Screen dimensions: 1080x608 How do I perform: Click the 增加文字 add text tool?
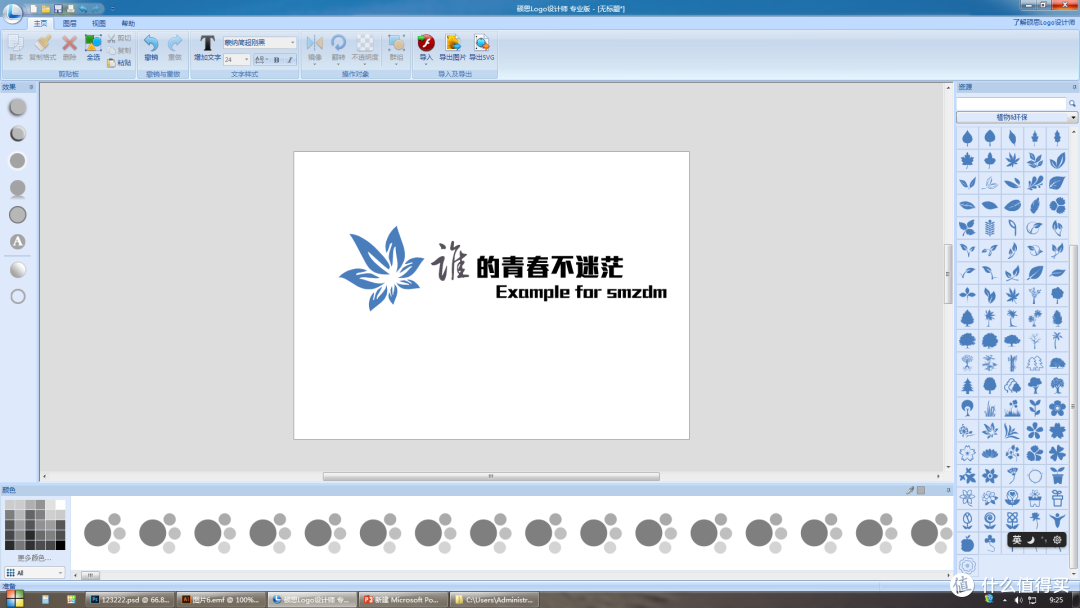207,48
